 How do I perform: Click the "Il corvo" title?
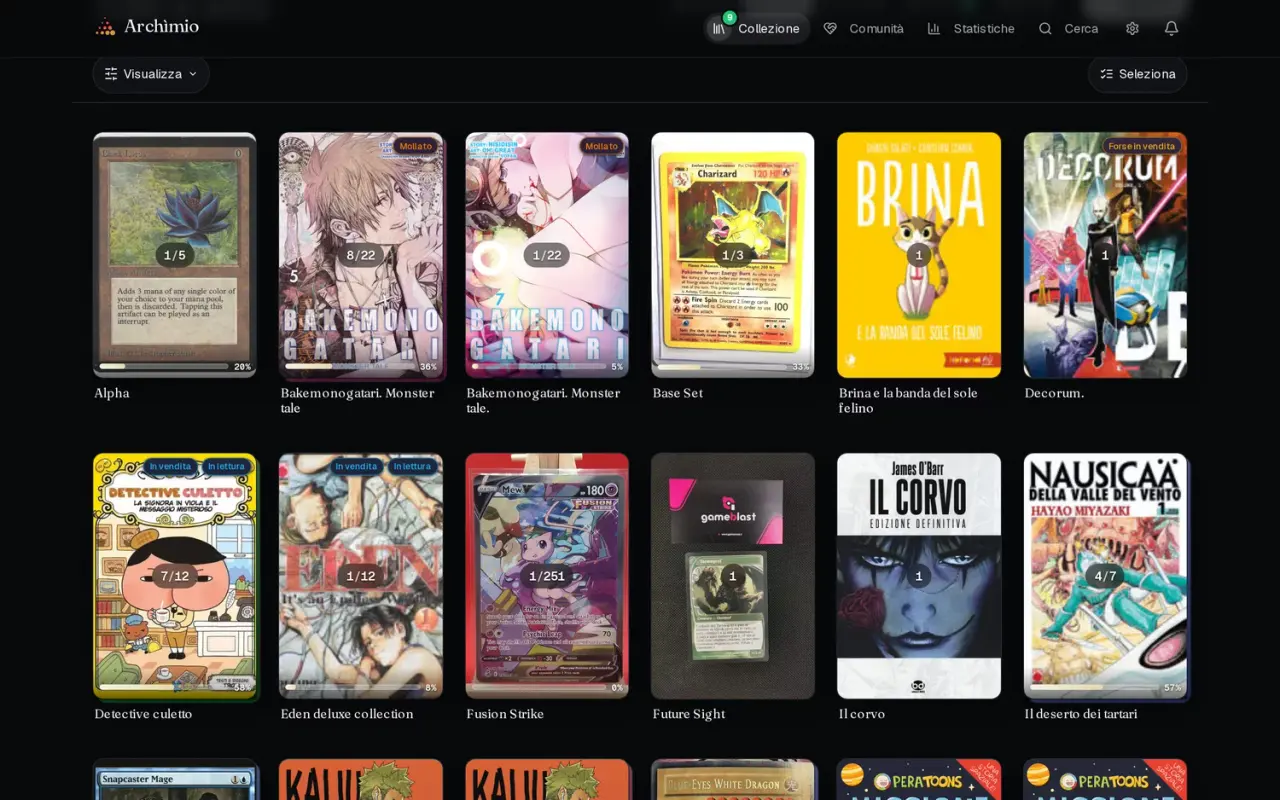pyautogui.click(x=862, y=714)
